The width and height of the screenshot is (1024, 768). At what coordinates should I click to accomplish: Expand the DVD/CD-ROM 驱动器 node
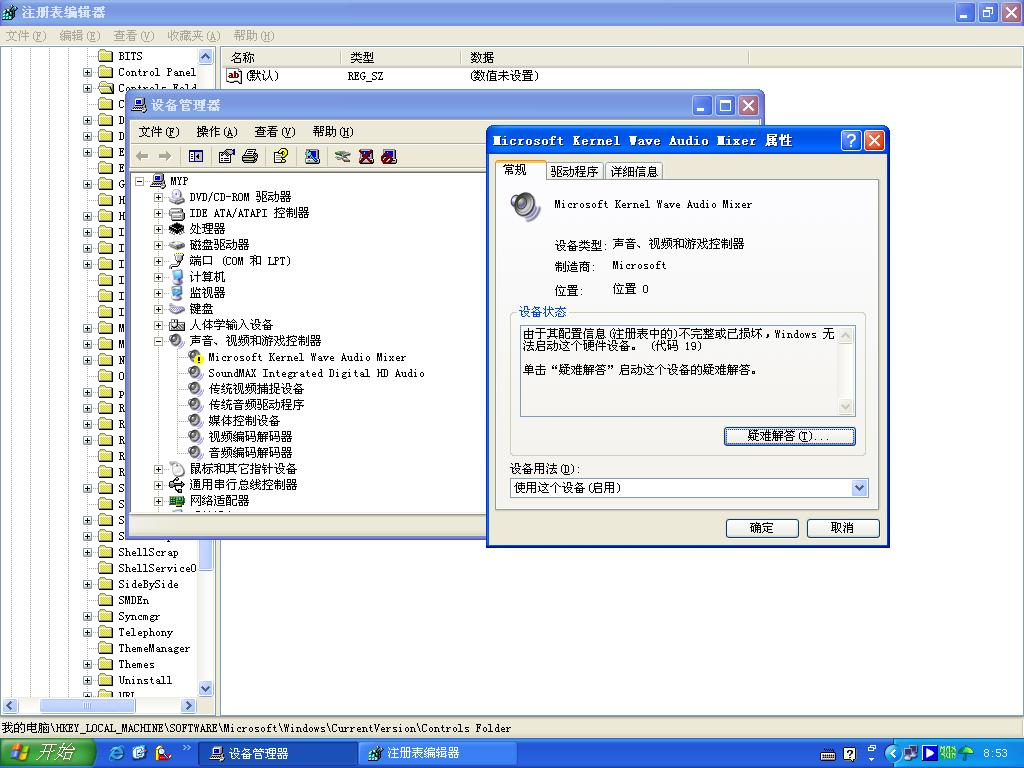click(x=158, y=197)
